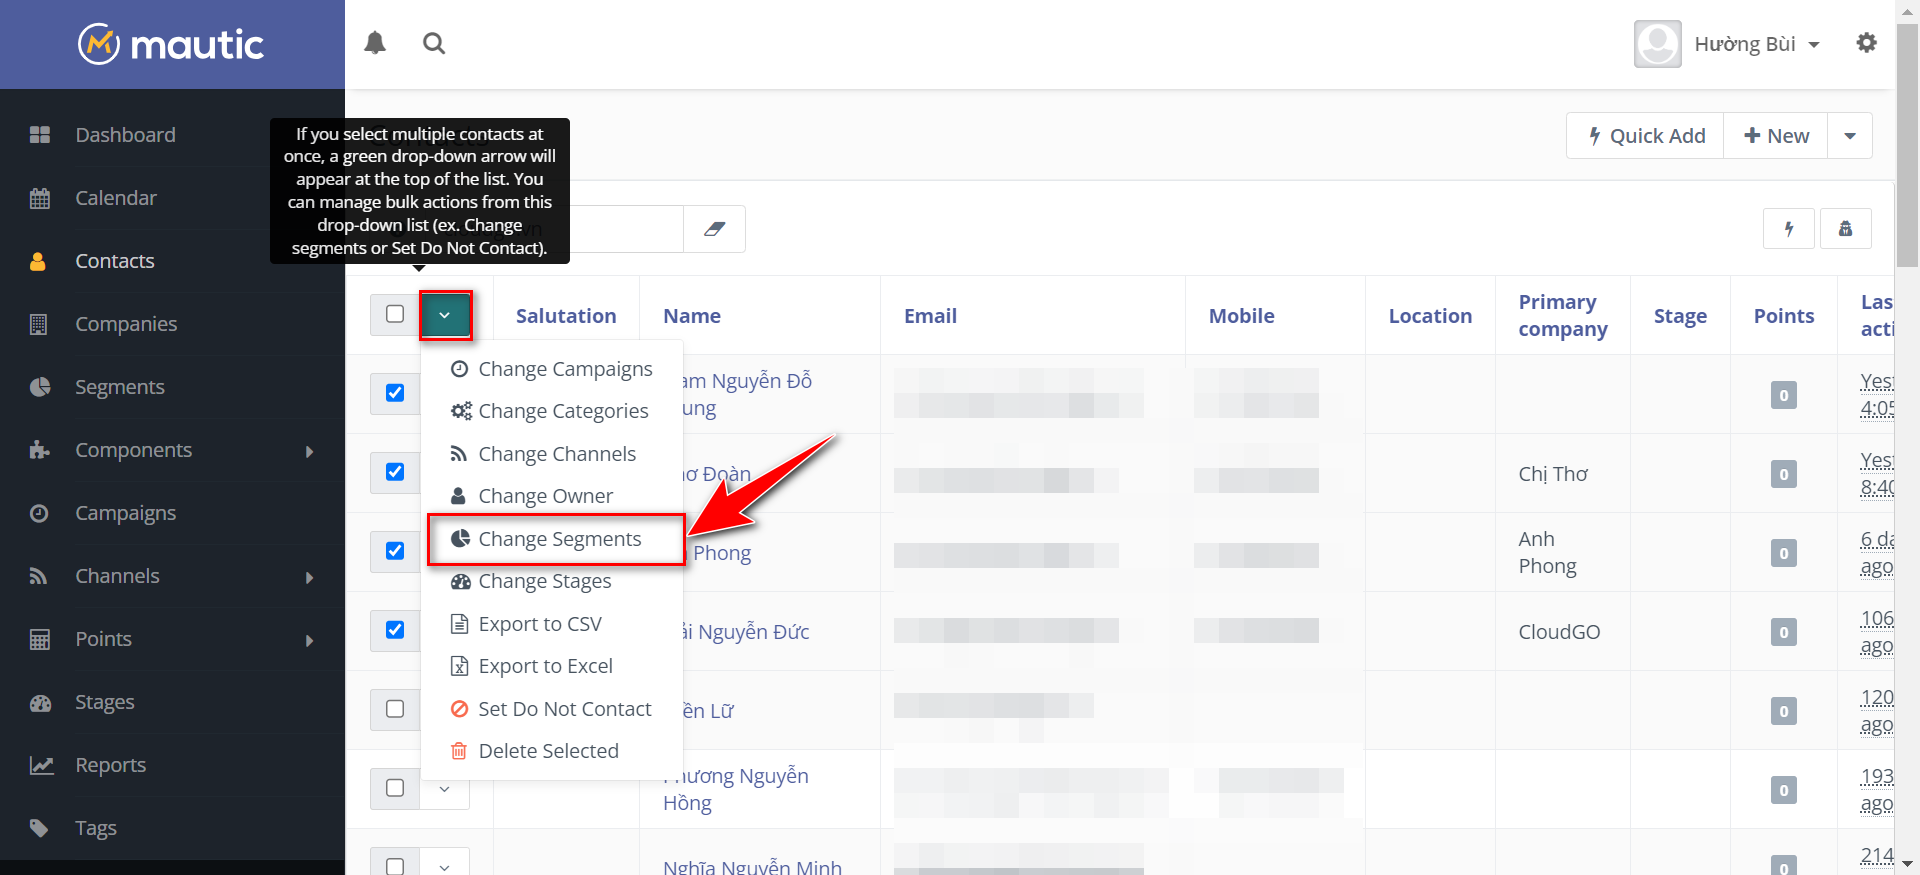
Task: Expand the dropdown arrow beside New button
Action: pos(1849,136)
